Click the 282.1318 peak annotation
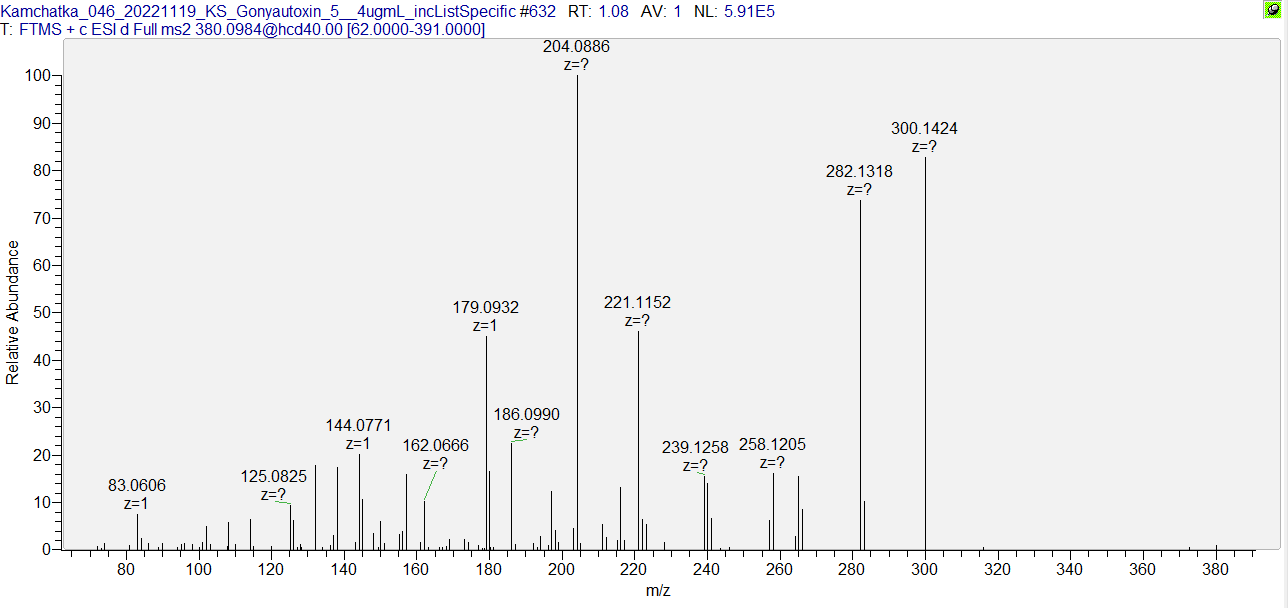1288x608 pixels. (x=859, y=171)
